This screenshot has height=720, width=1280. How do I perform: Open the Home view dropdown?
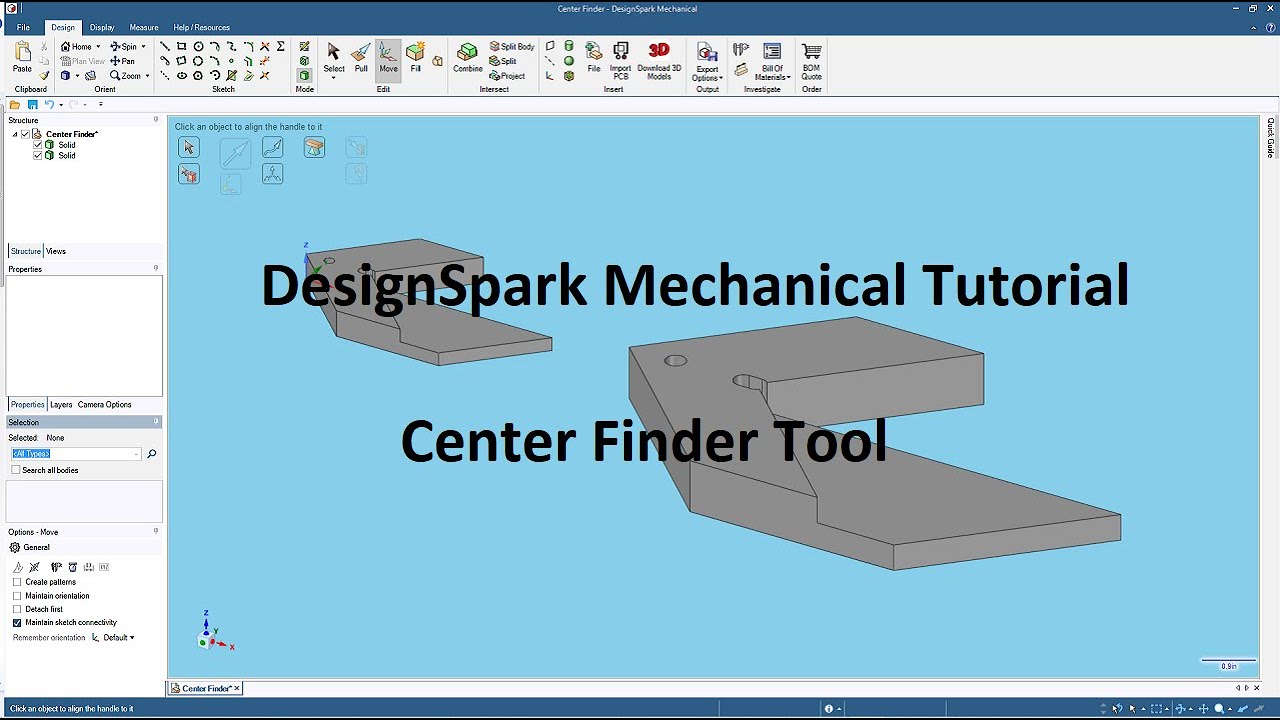pos(98,47)
